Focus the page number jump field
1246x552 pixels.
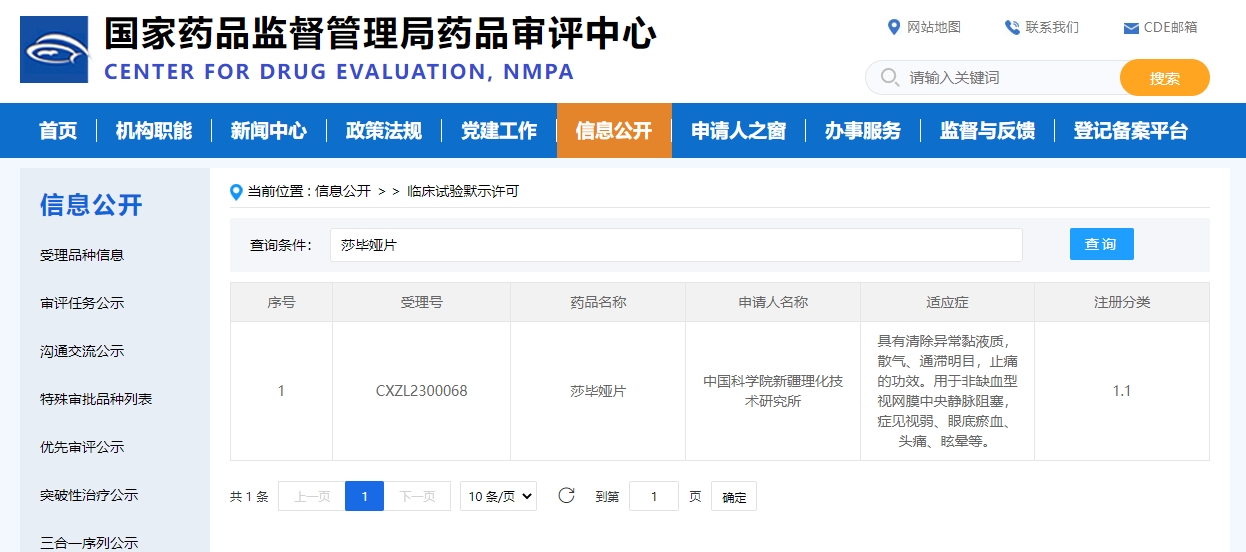pyautogui.click(x=654, y=496)
